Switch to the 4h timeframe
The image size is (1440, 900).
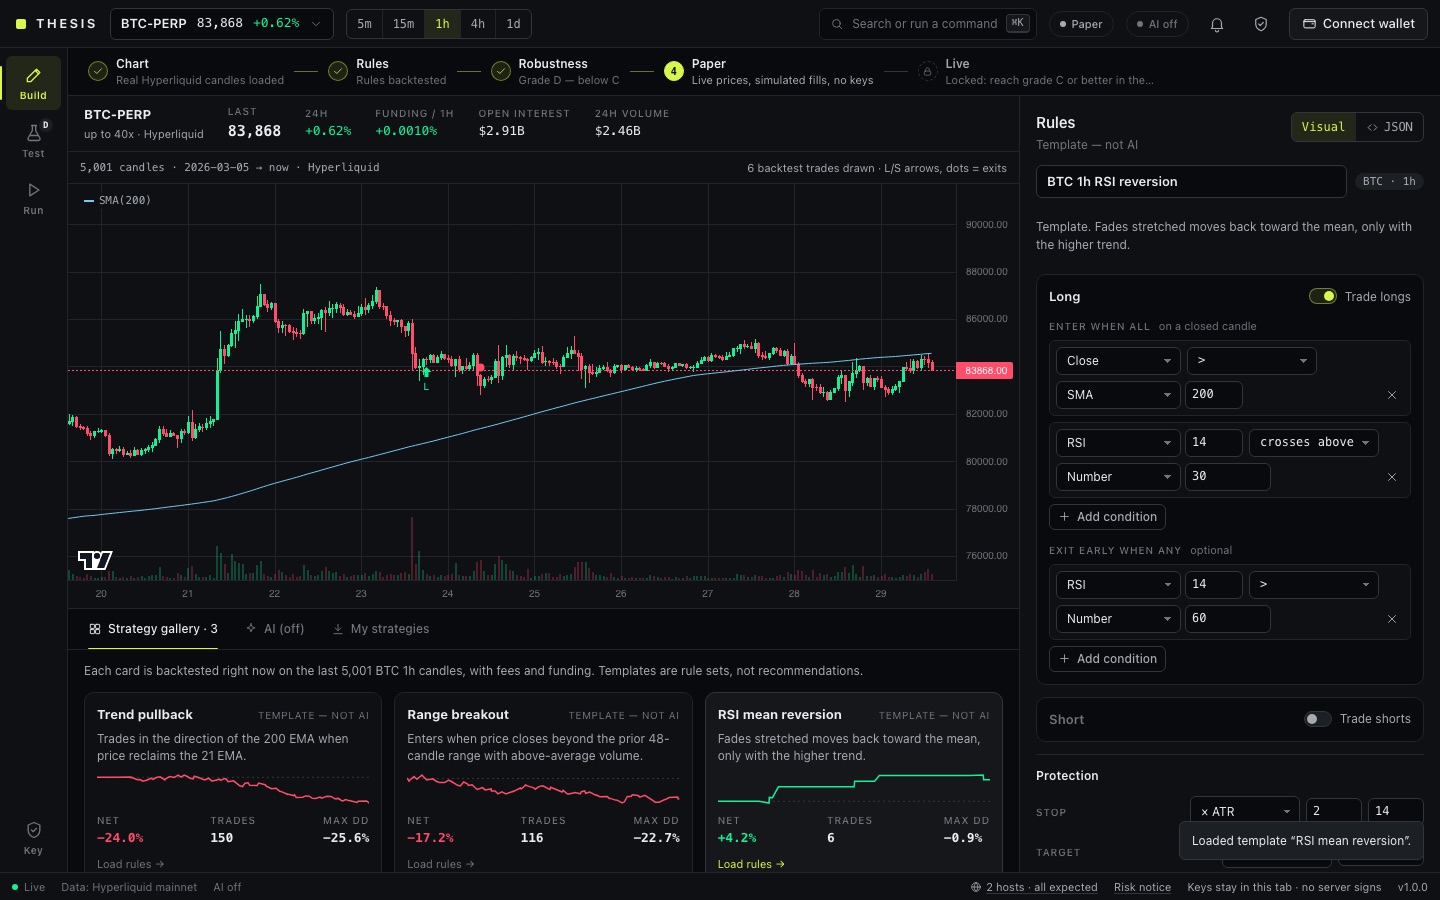(478, 24)
